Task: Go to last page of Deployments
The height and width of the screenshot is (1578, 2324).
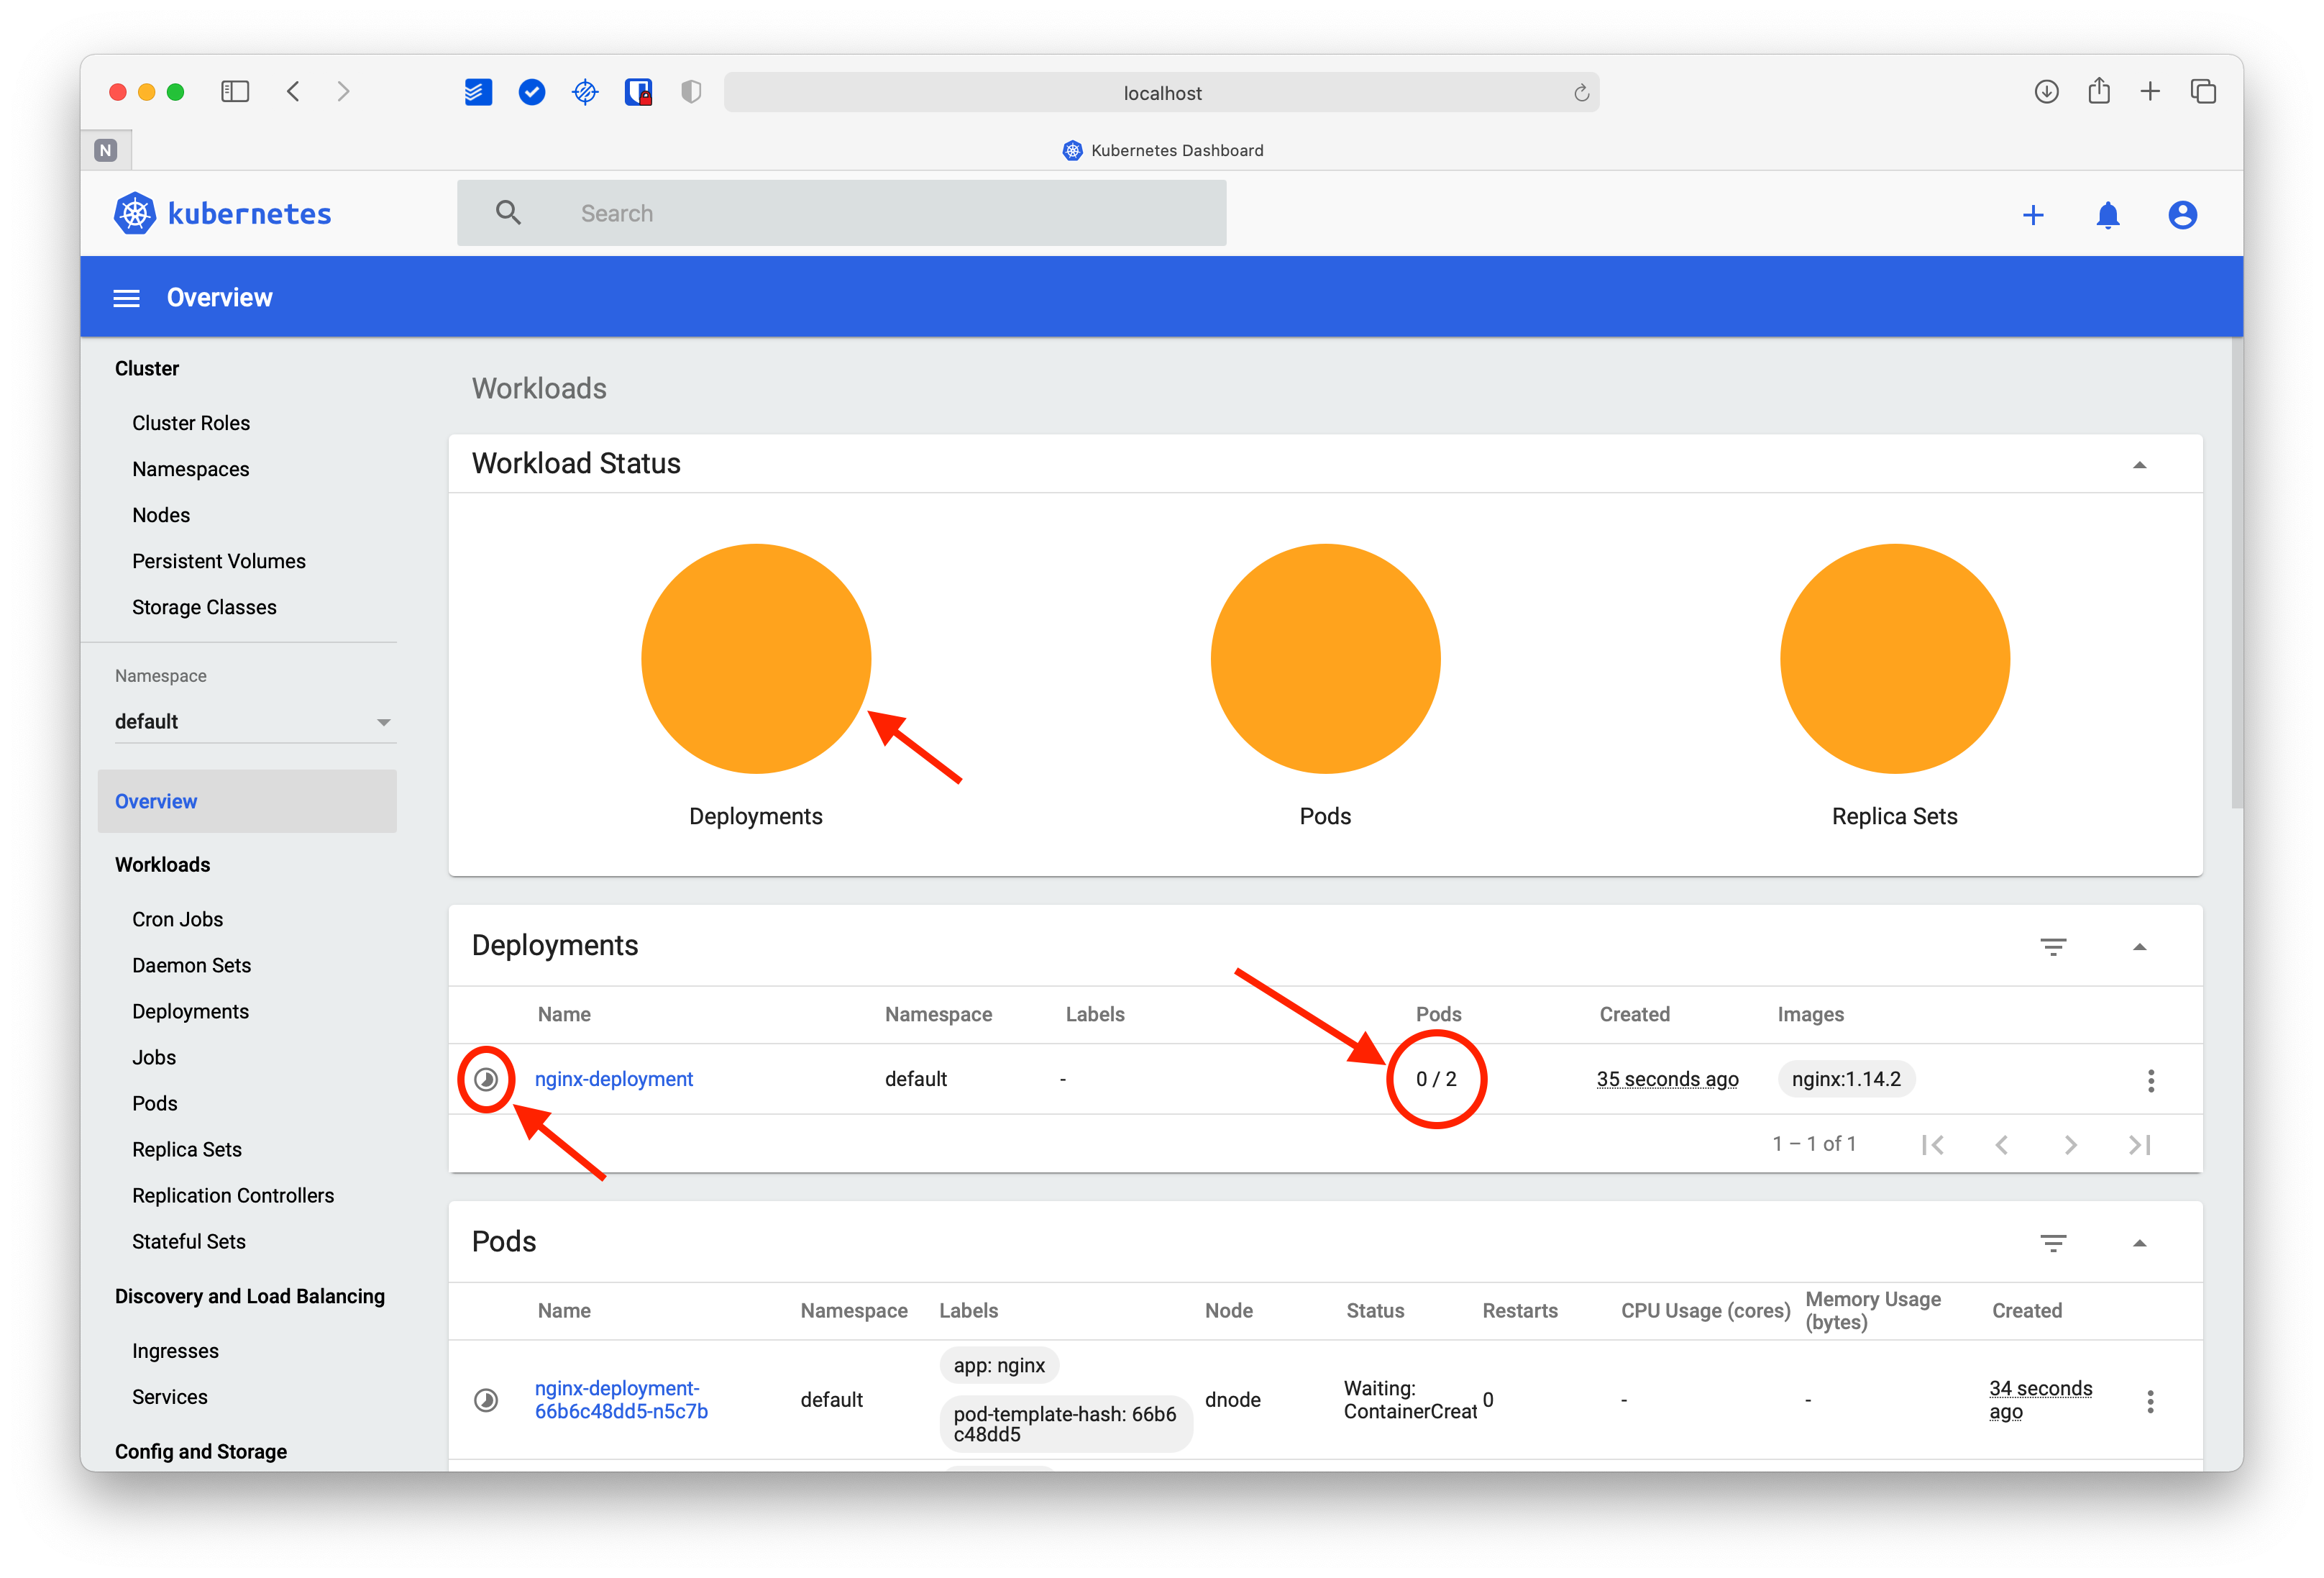Action: 2139,1144
